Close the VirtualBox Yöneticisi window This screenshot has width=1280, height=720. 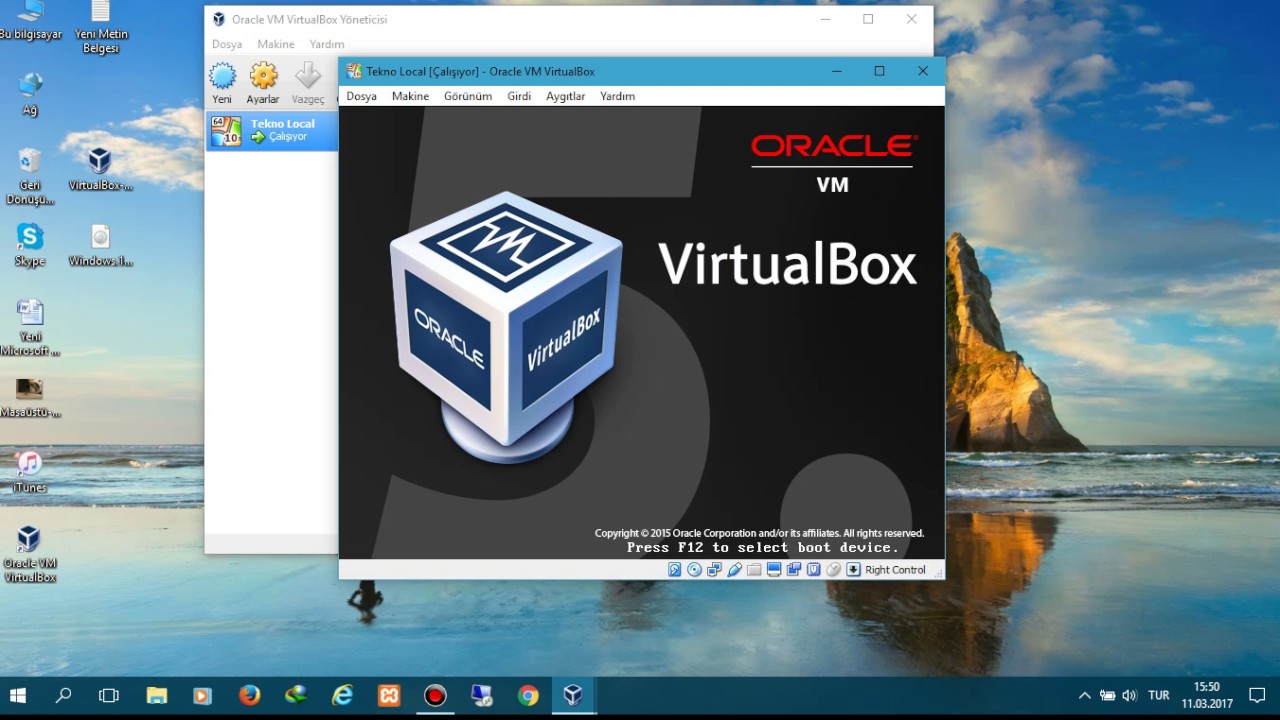[911, 19]
